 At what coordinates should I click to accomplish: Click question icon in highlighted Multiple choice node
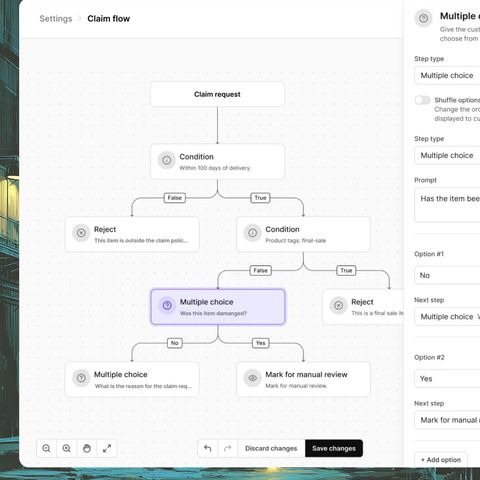coord(167,305)
